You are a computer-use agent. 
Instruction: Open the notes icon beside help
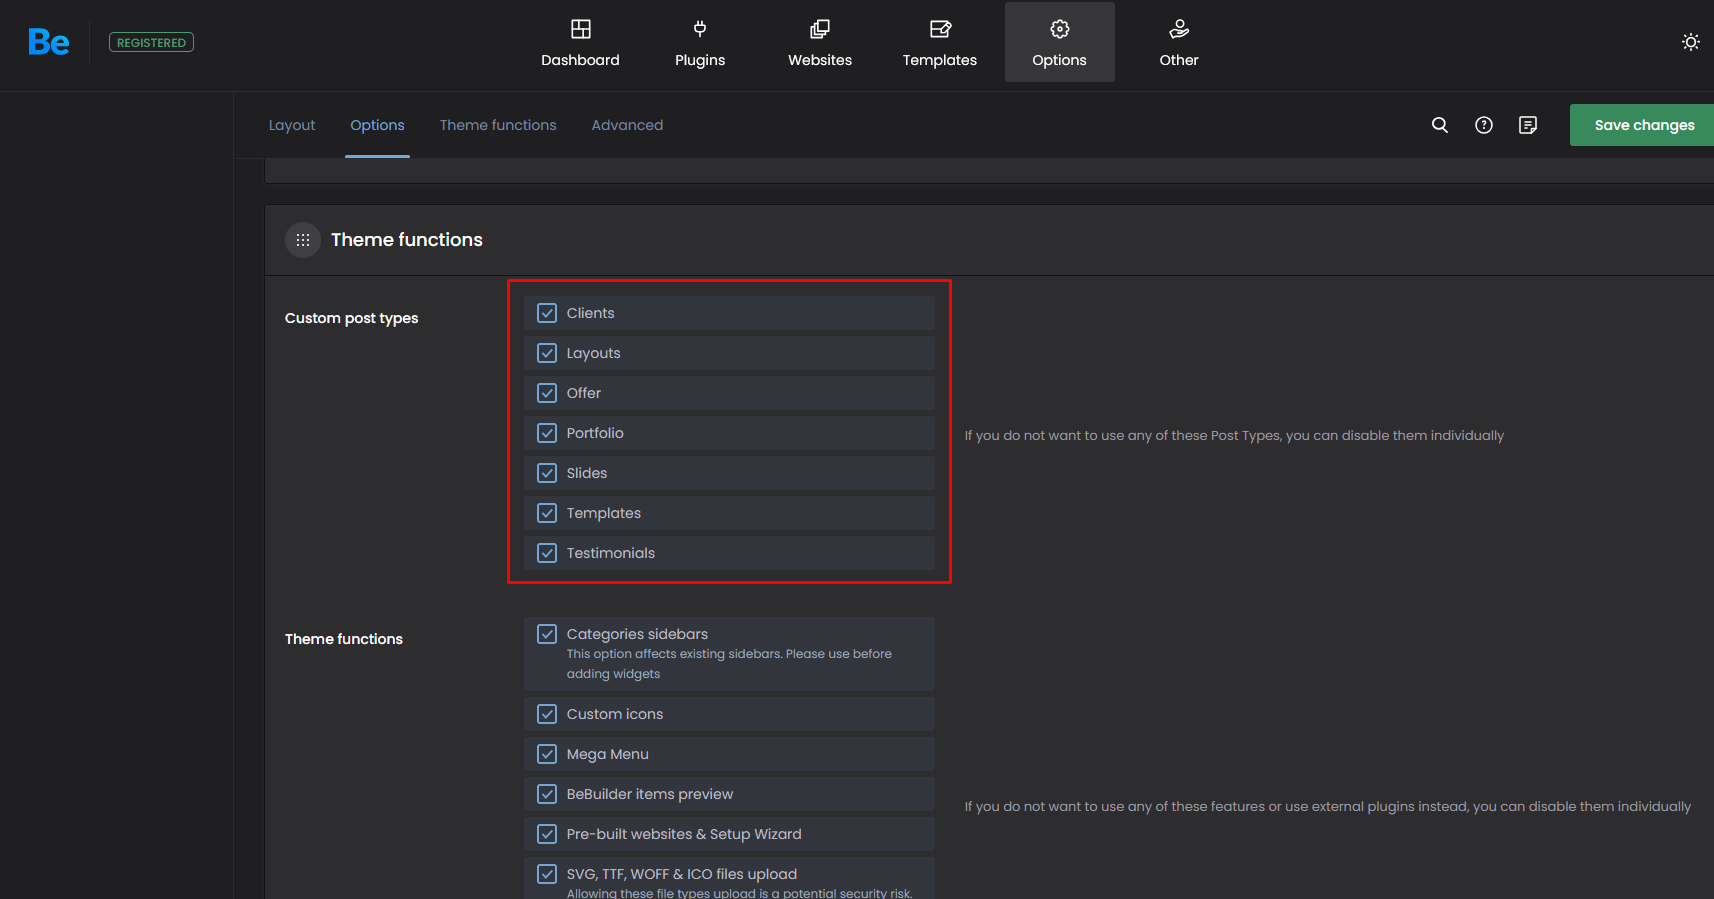pos(1527,125)
